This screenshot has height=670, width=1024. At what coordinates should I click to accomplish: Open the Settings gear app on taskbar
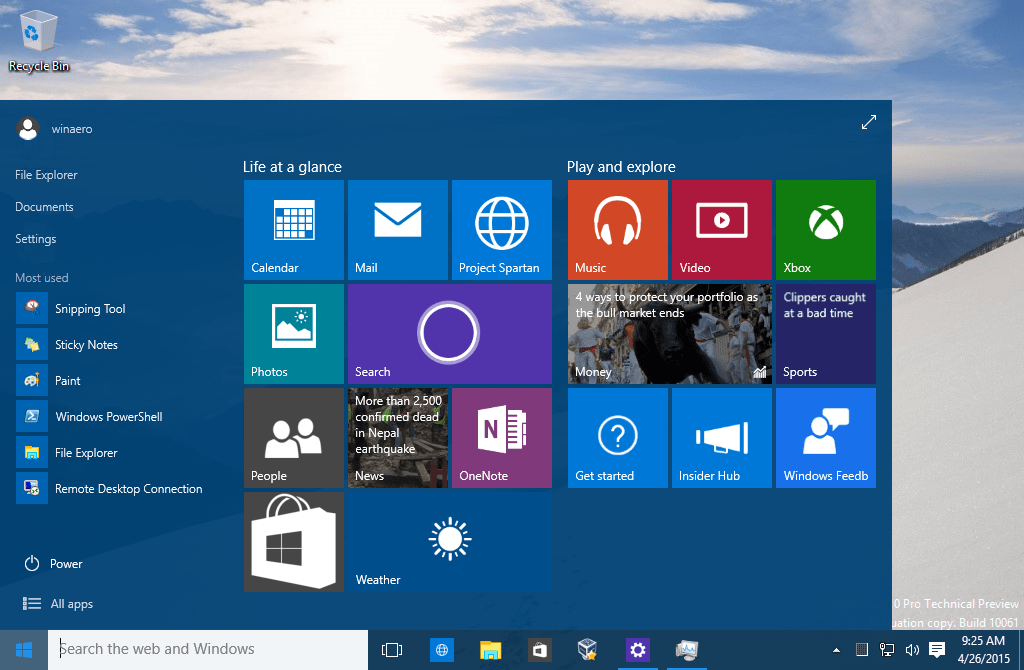tap(638, 650)
